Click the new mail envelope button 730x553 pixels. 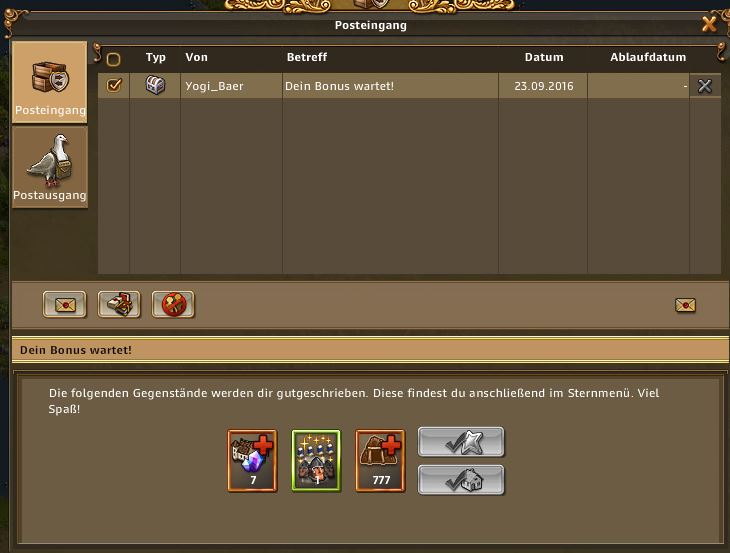[x=64, y=305]
